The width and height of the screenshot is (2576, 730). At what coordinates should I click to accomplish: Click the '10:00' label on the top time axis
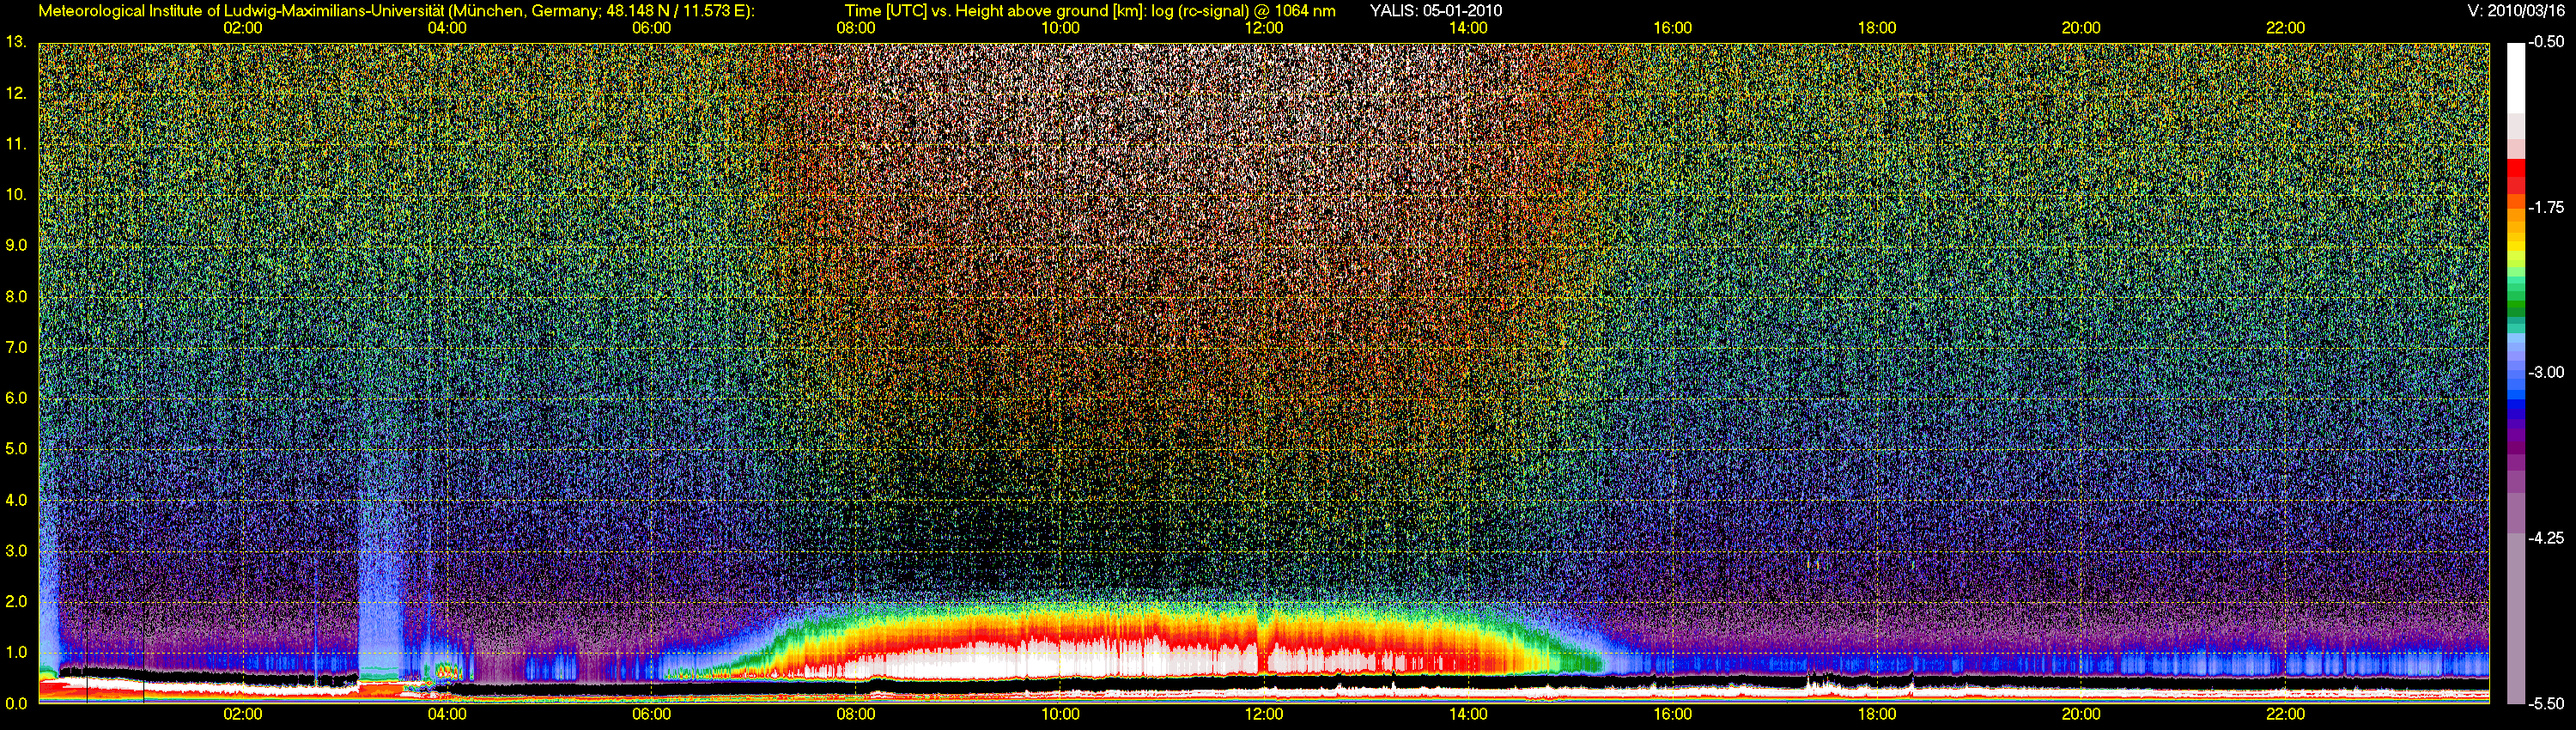coord(1060,28)
